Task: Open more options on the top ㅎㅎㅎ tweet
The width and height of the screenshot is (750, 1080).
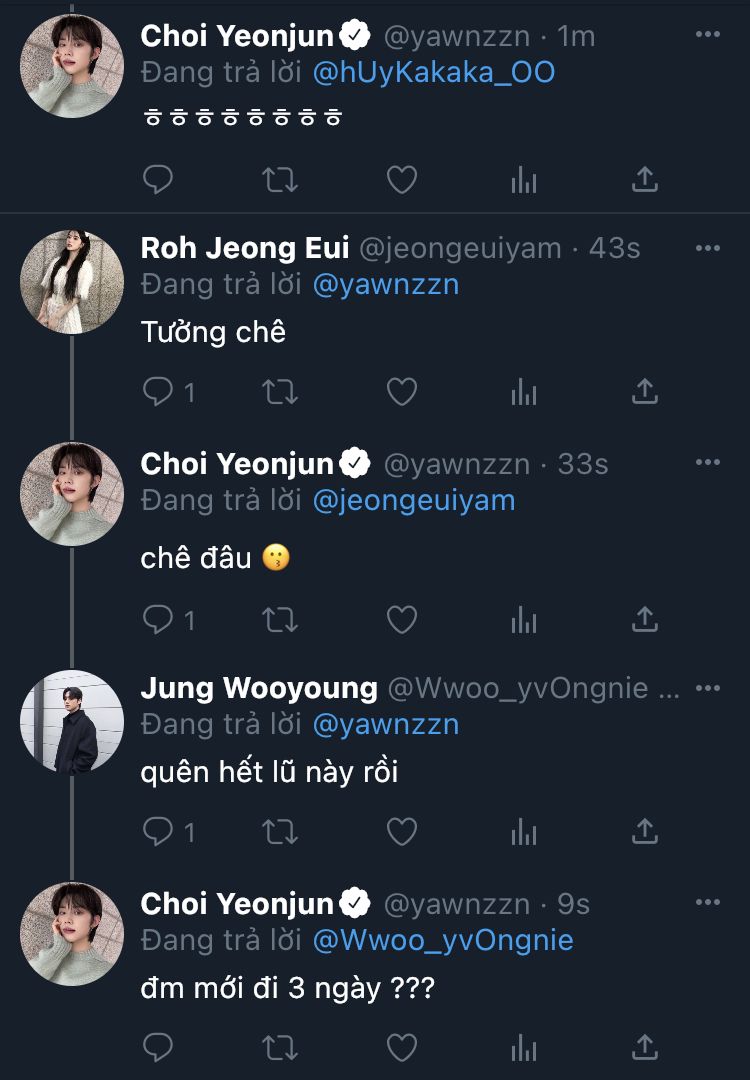Action: (x=708, y=35)
